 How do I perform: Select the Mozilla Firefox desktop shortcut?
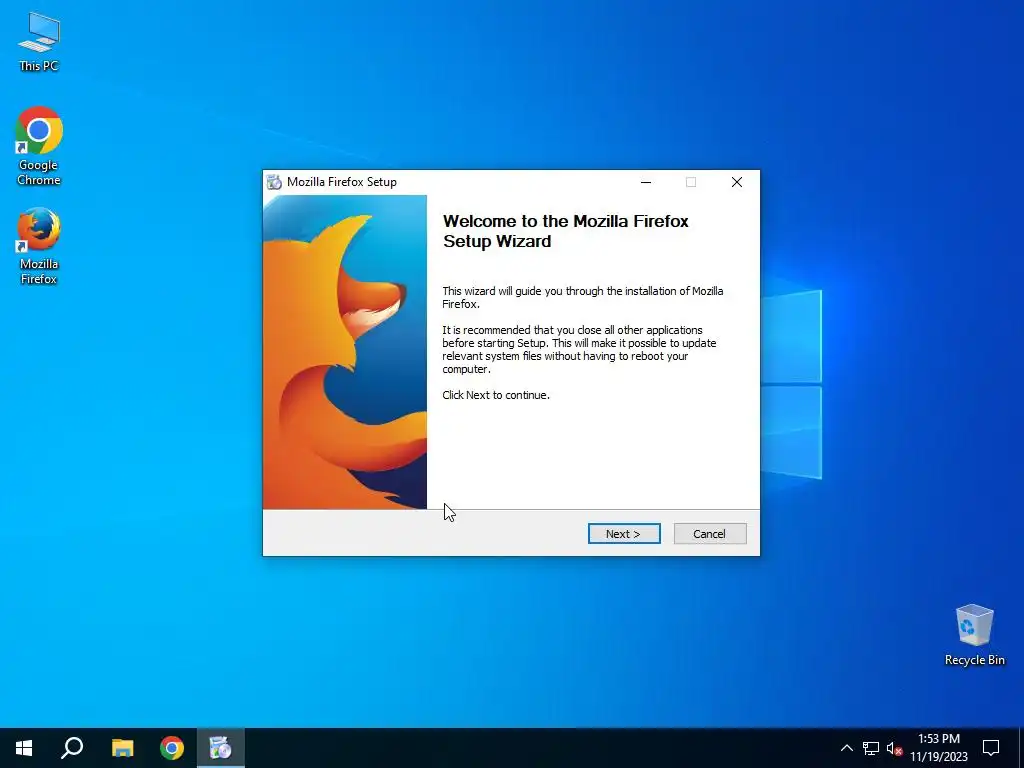(x=39, y=246)
